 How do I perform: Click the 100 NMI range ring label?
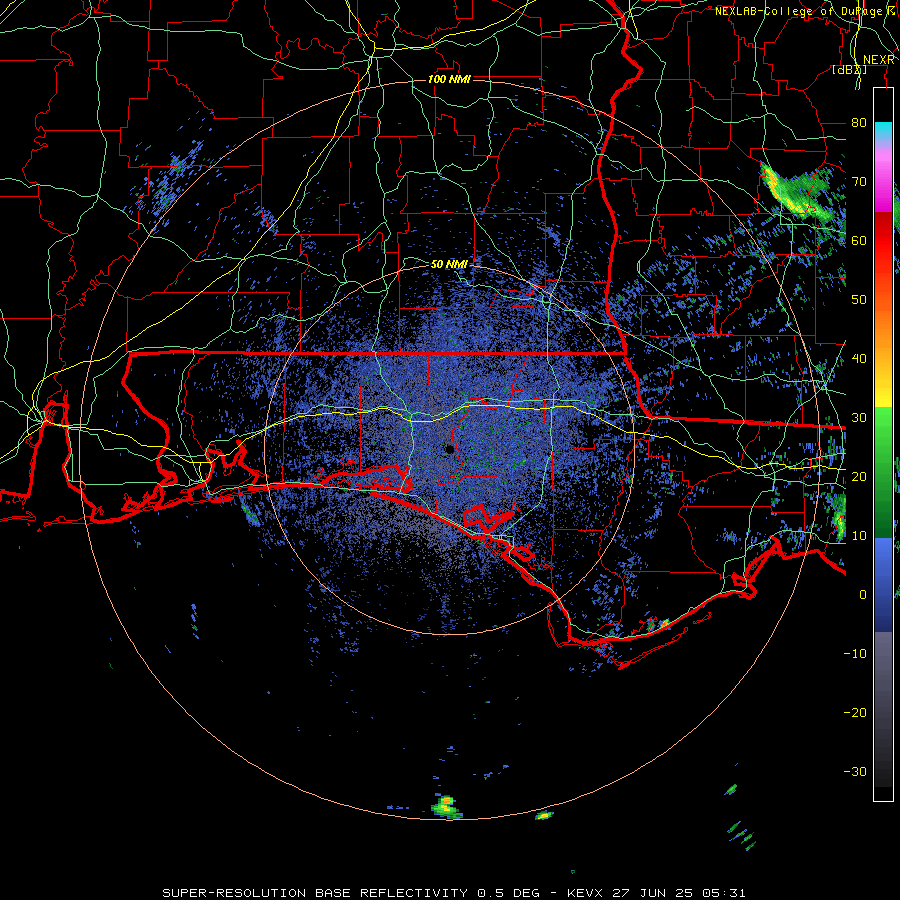449,79
